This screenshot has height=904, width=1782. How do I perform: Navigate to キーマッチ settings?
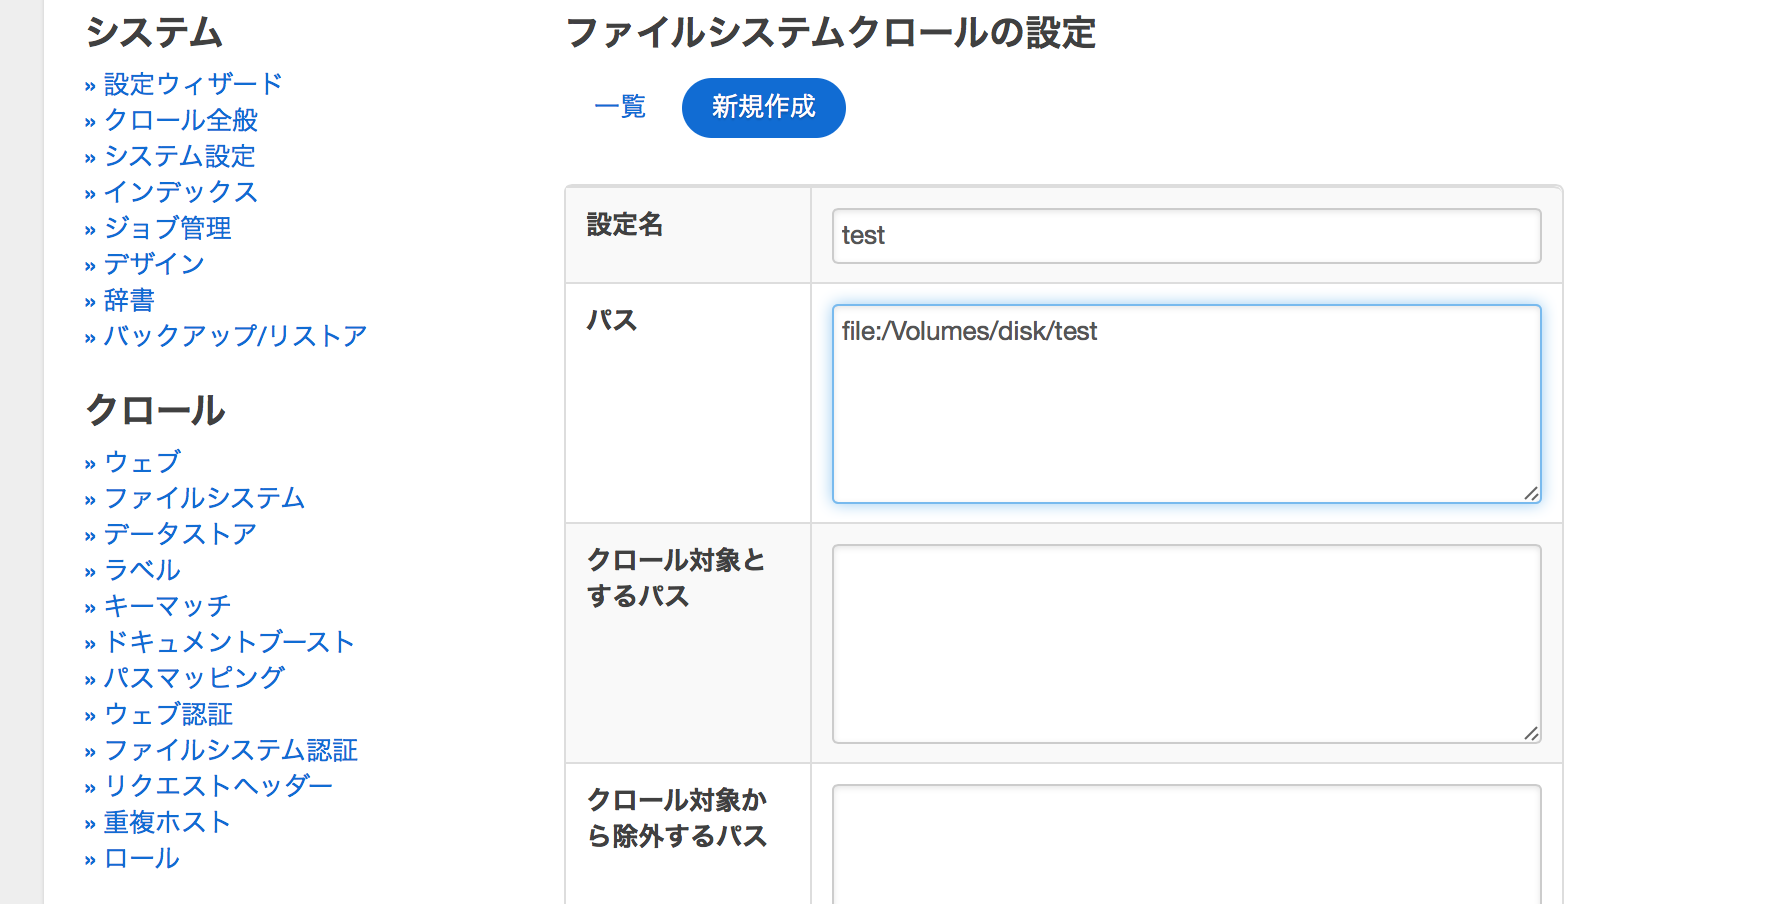pyautogui.click(x=167, y=606)
